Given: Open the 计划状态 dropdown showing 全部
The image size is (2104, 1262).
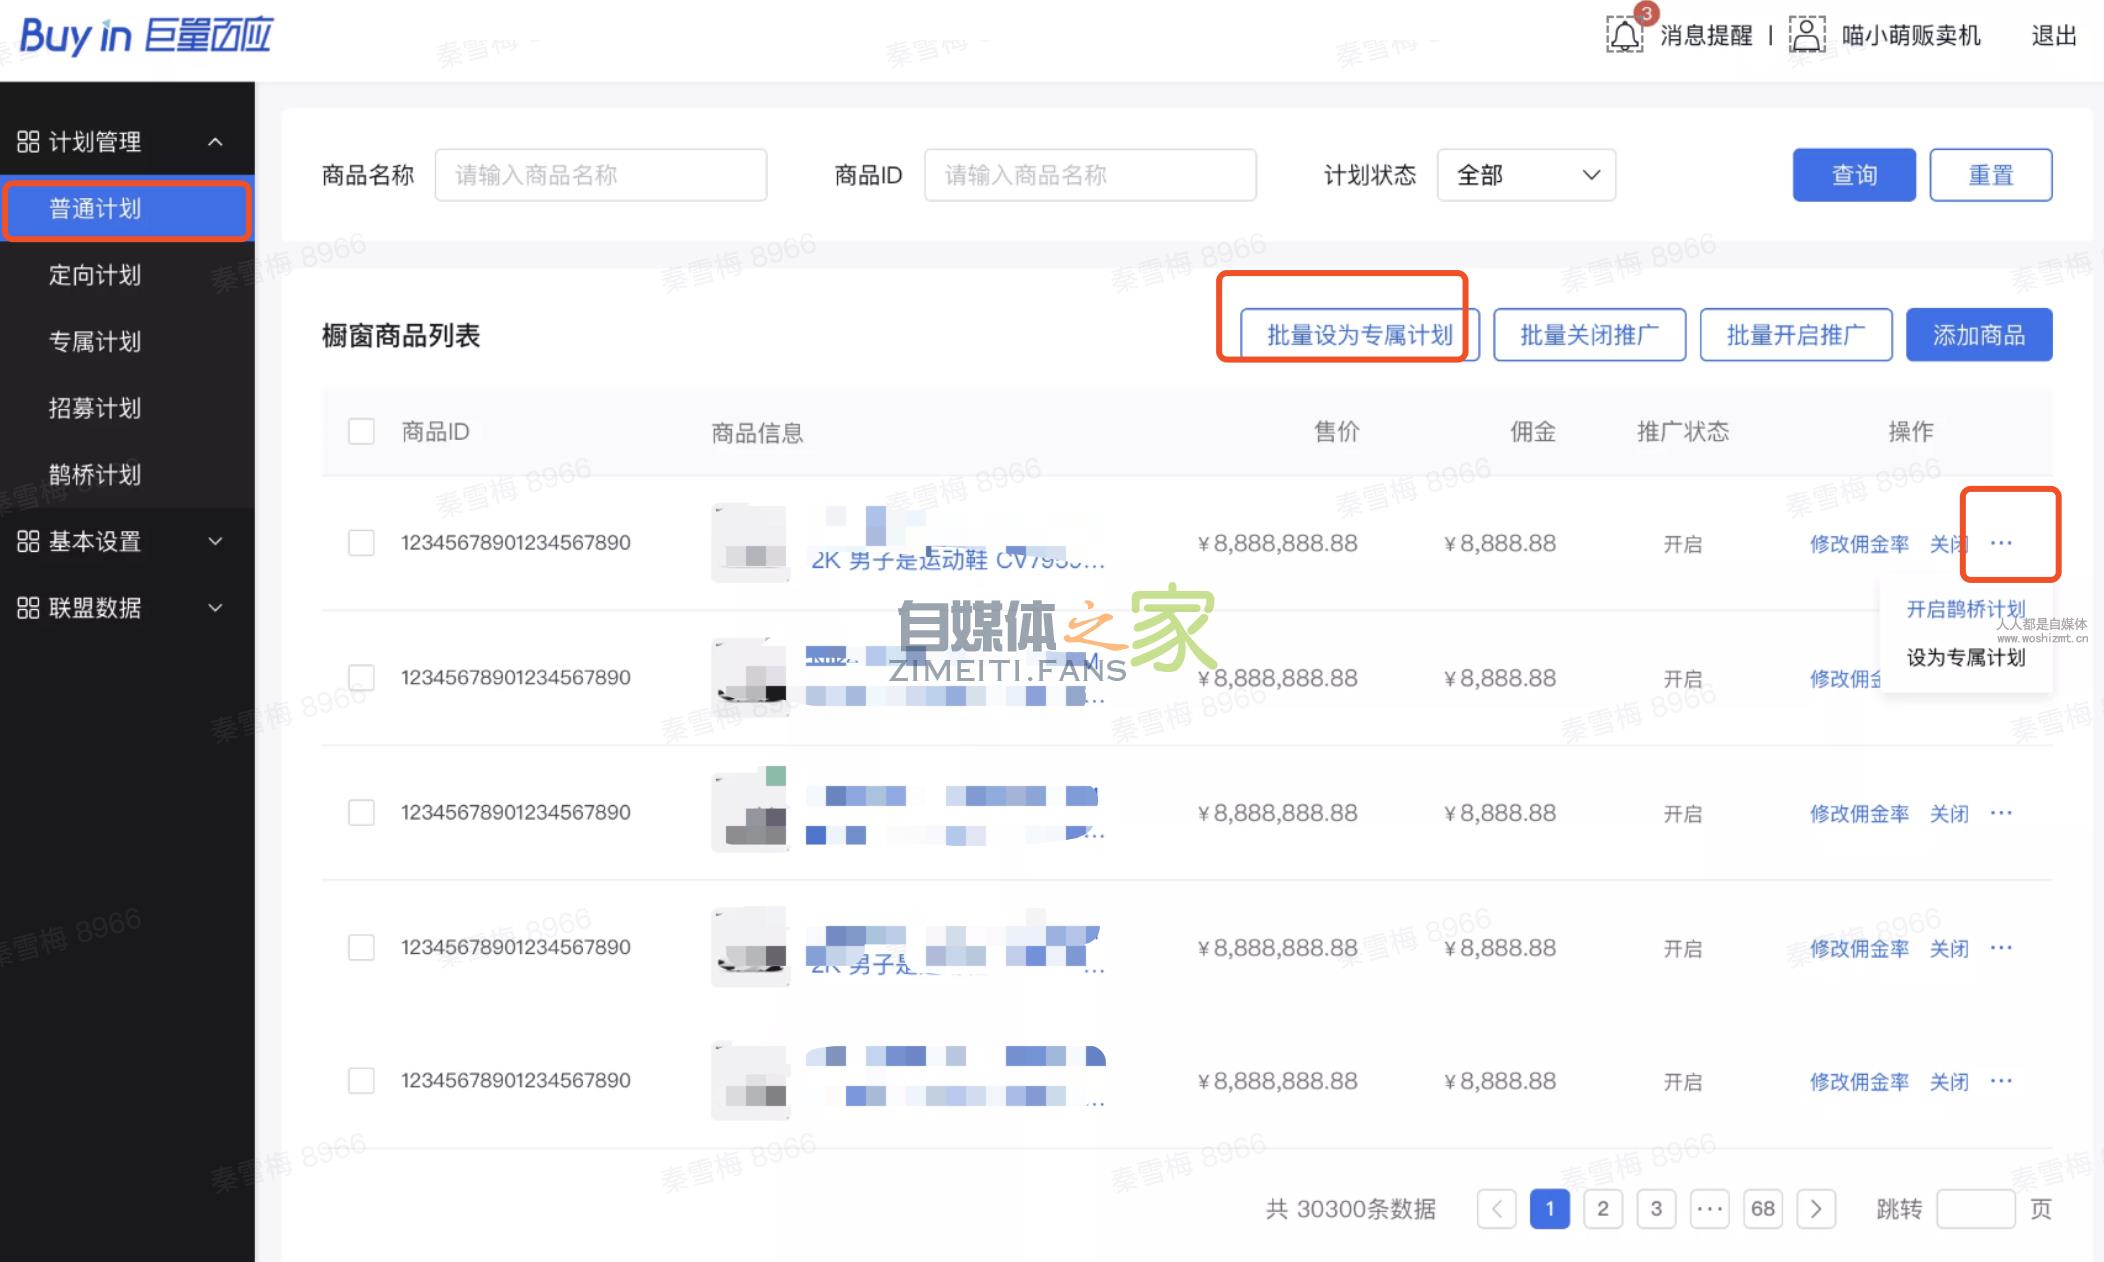Looking at the screenshot, I should pyautogui.click(x=1525, y=174).
